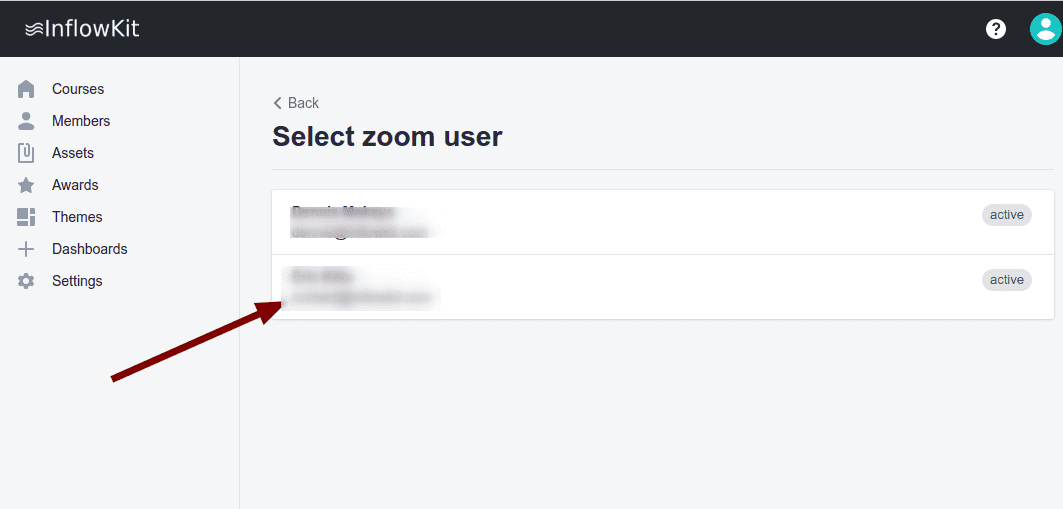Image resolution: width=1063 pixels, height=509 pixels.
Task: Open the Members menu item
Action: point(81,121)
